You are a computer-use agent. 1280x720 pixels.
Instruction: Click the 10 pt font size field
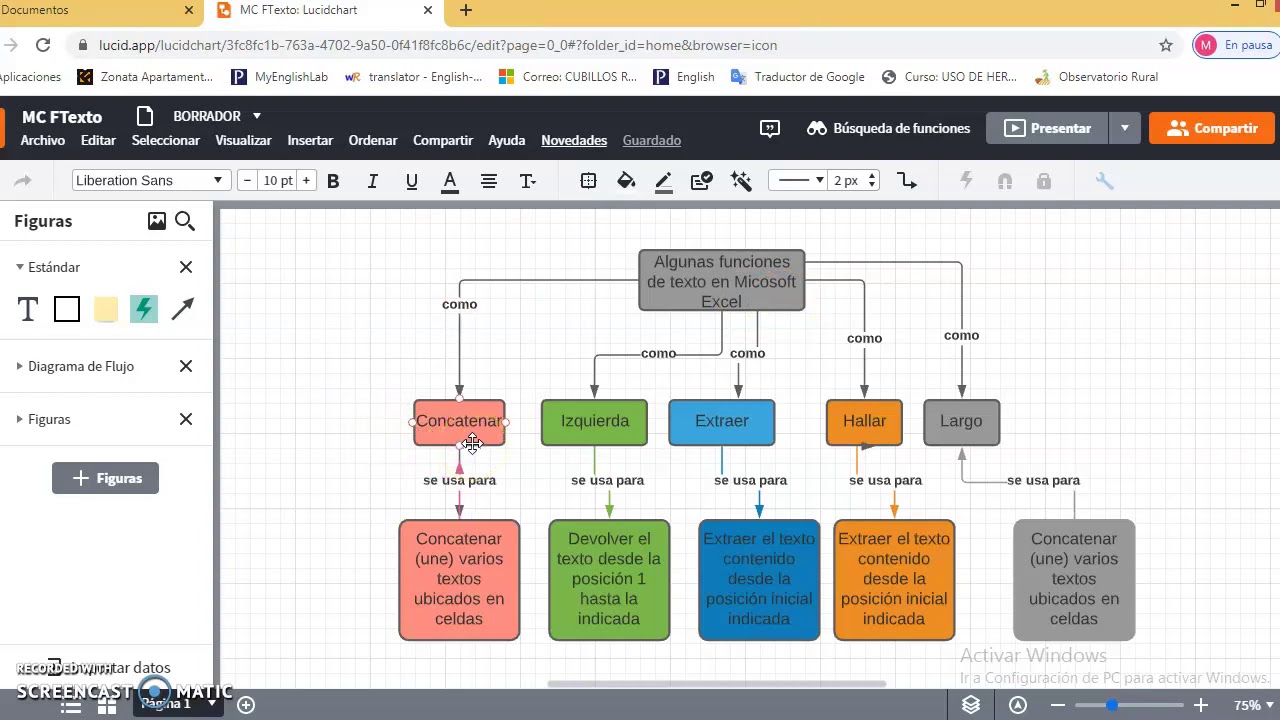277,180
